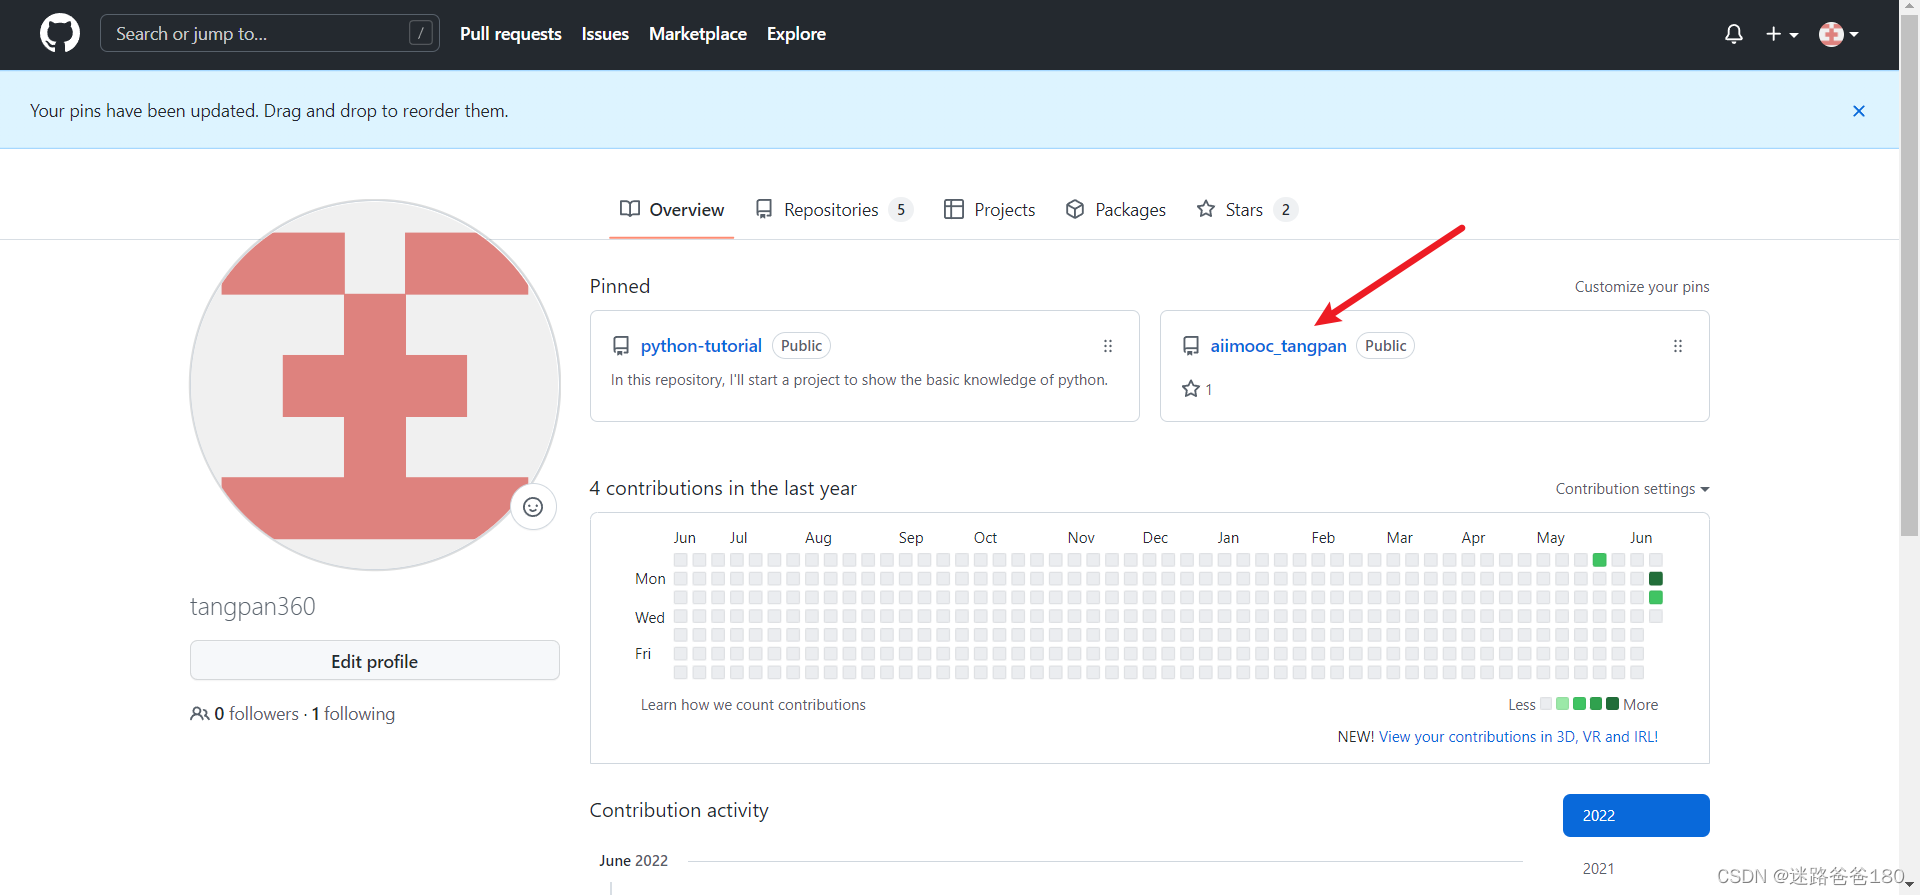Set status with the smiley icon
This screenshot has height=895, width=1920.
click(533, 507)
